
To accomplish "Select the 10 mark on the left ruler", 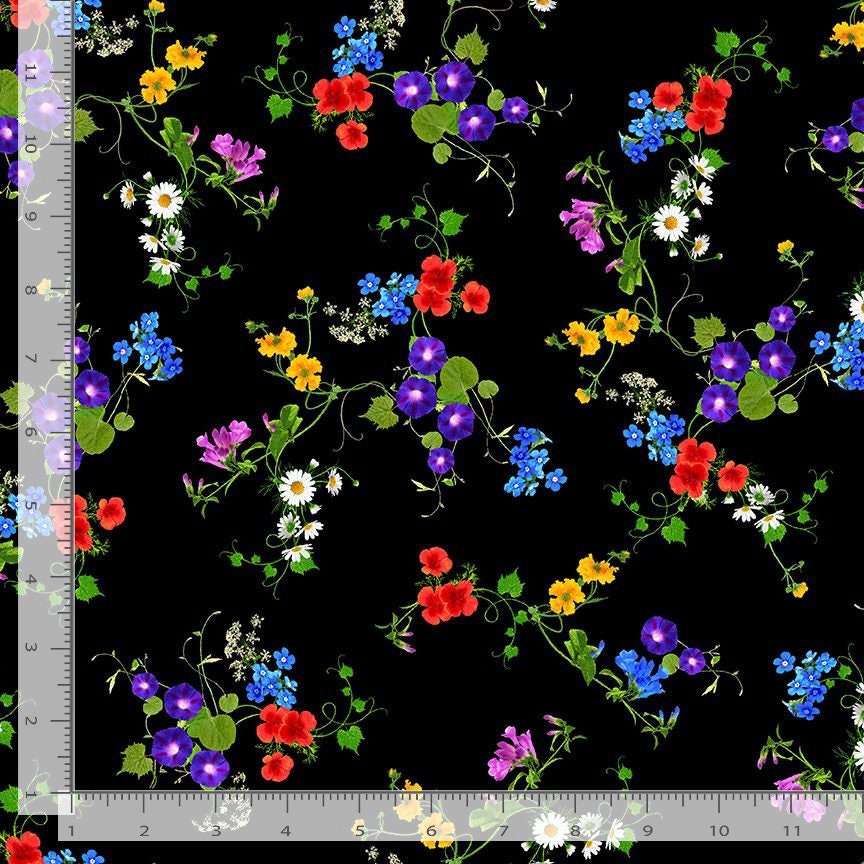I will click(x=32, y=145).
